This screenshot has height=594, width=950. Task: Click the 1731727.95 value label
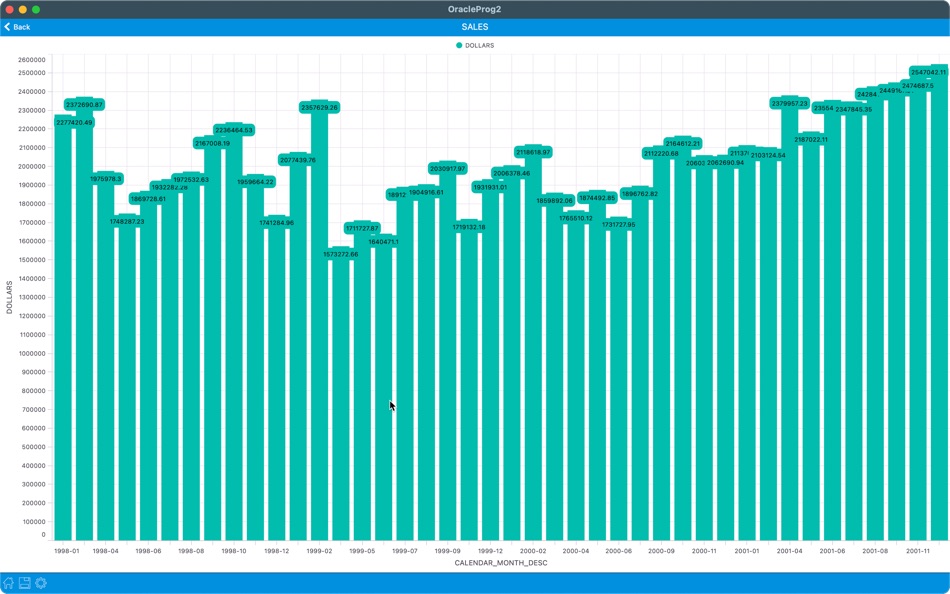[x=619, y=224]
